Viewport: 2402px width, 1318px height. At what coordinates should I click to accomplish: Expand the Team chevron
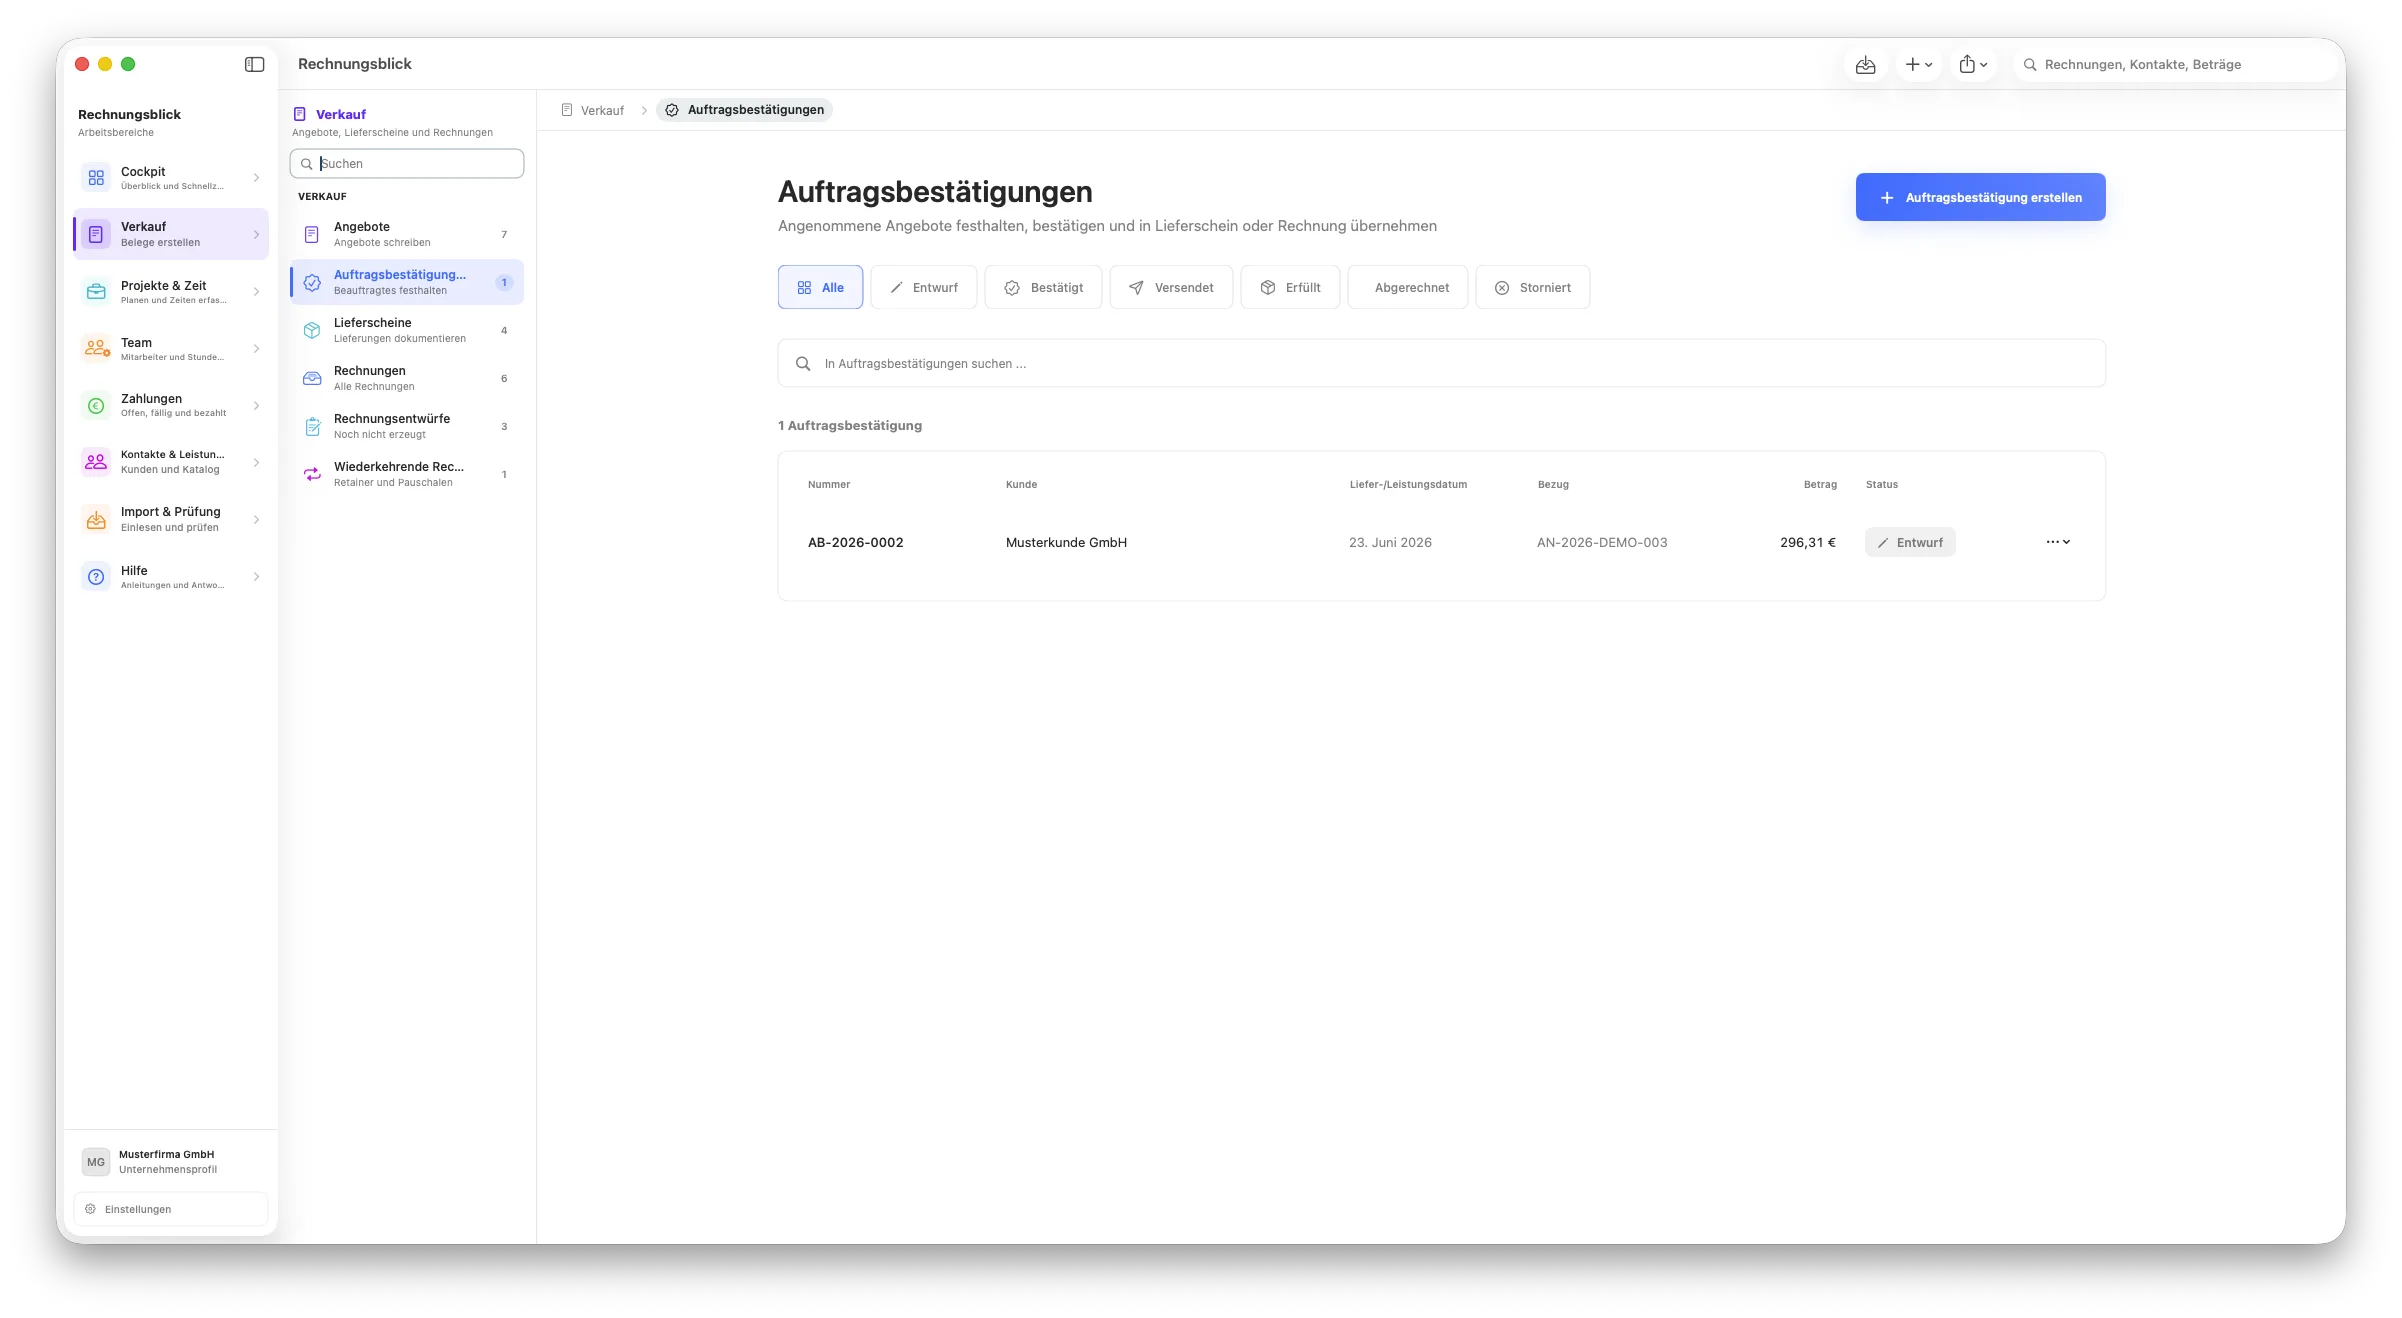click(257, 349)
